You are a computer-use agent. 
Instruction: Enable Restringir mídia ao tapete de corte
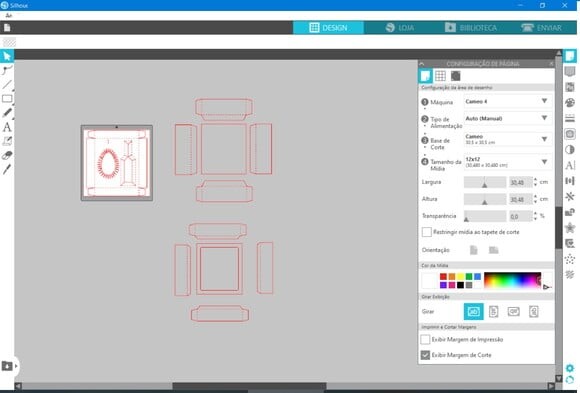coord(426,232)
